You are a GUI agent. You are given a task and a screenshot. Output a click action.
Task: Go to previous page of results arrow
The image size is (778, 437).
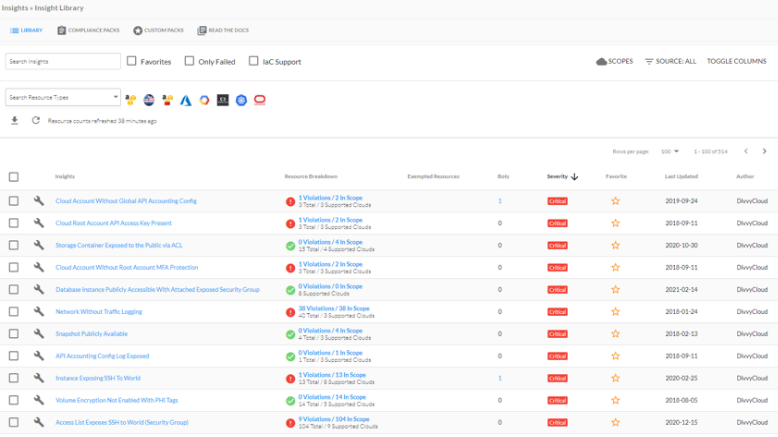pyautogui.click(x=746, y=151)
